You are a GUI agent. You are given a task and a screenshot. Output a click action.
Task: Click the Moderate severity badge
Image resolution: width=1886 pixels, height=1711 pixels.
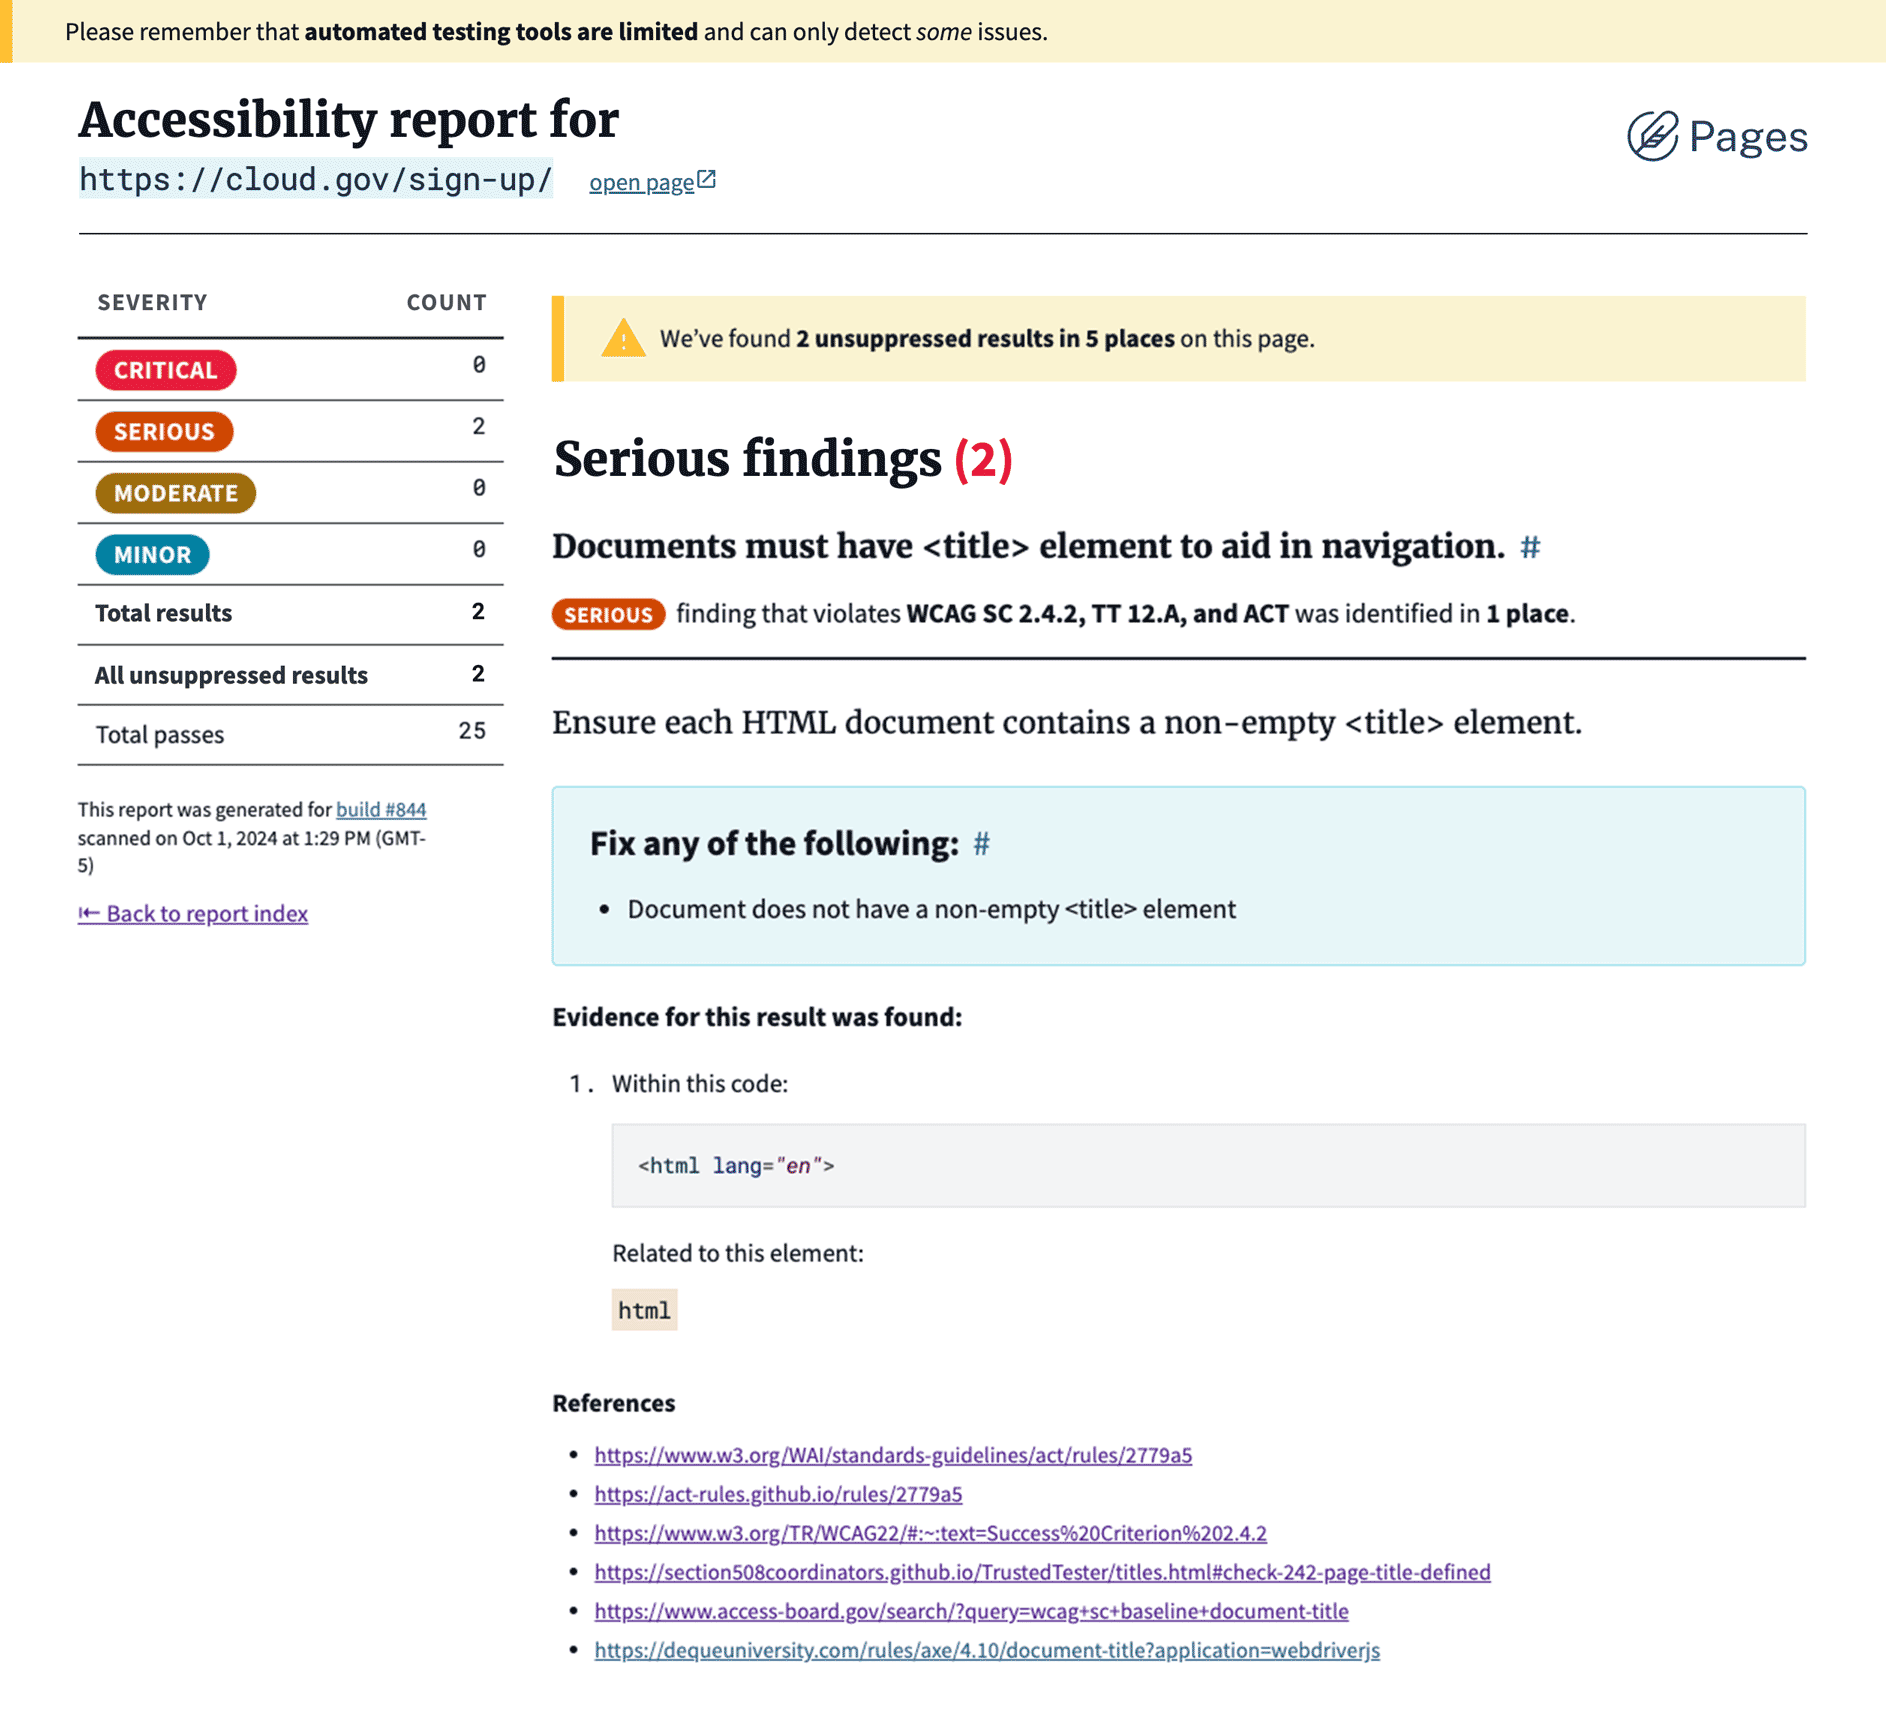pos(175,493)
